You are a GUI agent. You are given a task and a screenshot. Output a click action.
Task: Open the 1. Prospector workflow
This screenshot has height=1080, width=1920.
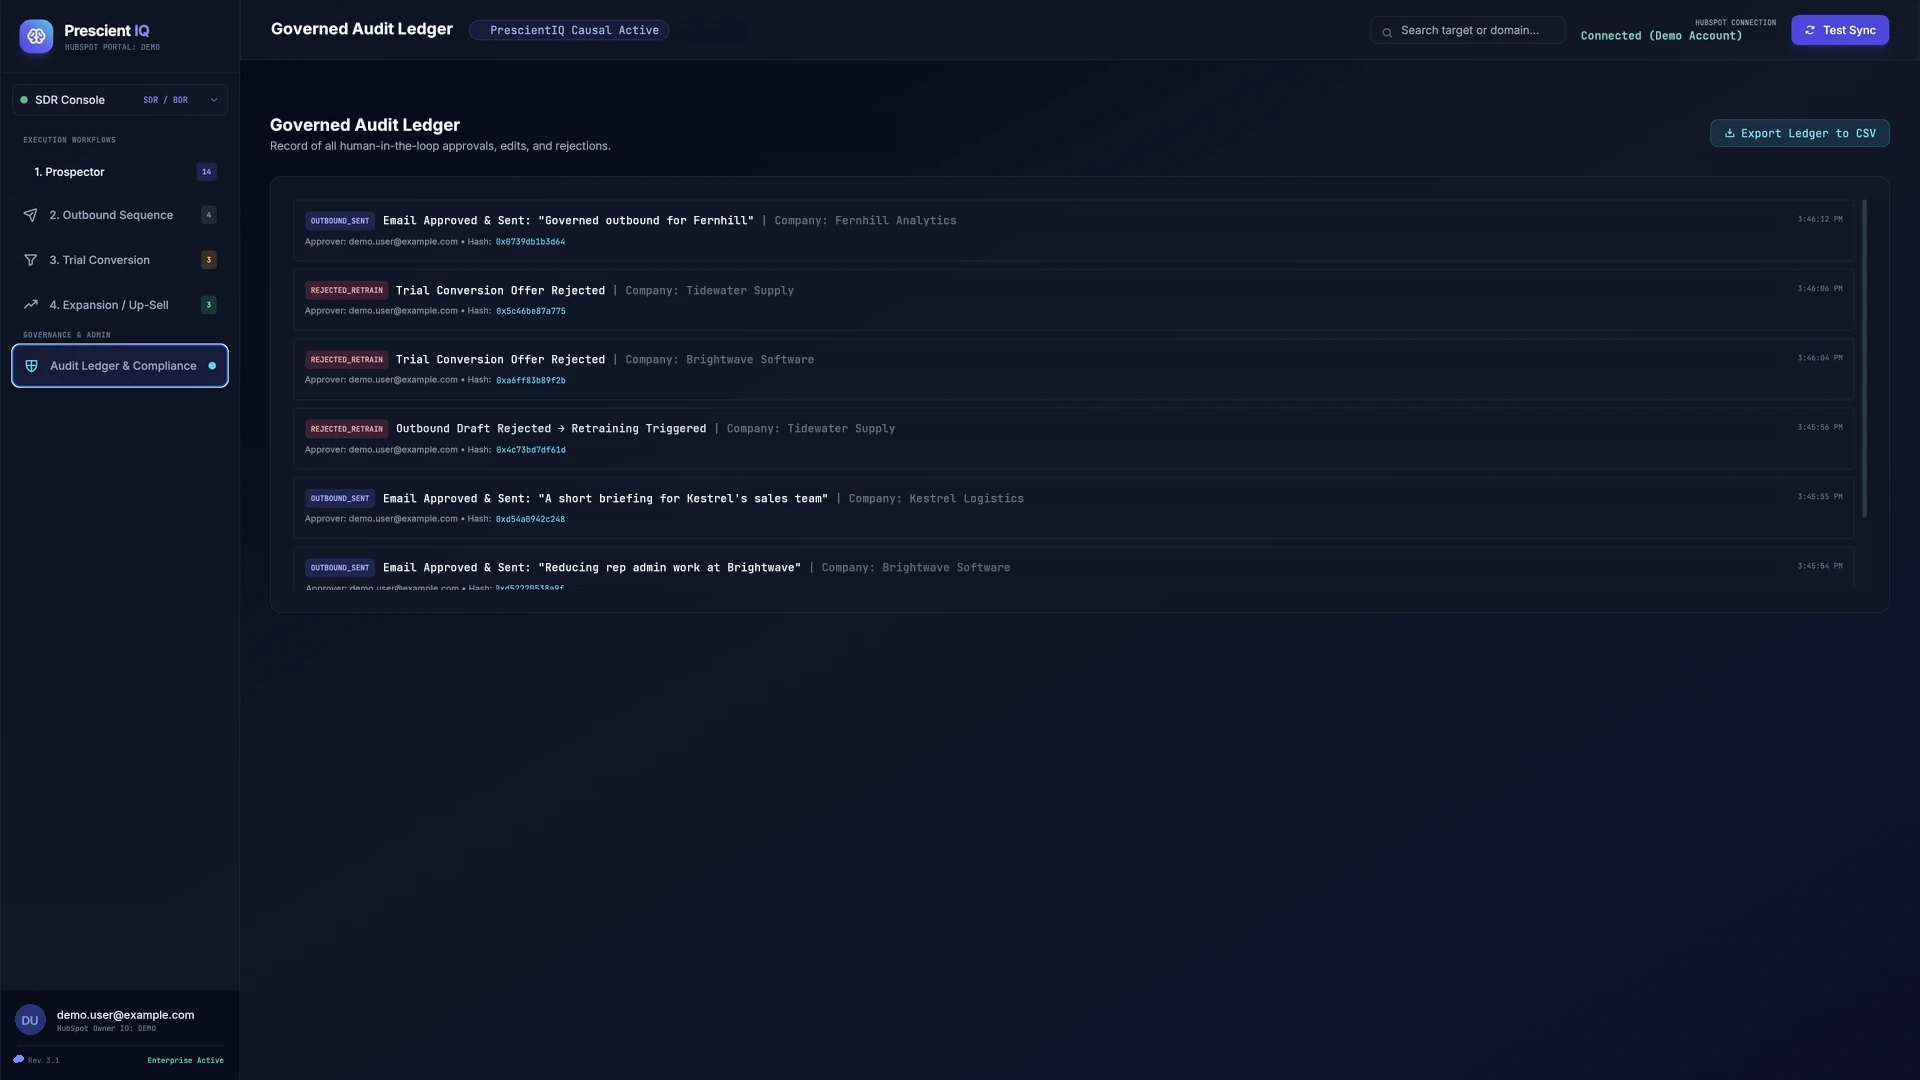click(x=120, y=172)
